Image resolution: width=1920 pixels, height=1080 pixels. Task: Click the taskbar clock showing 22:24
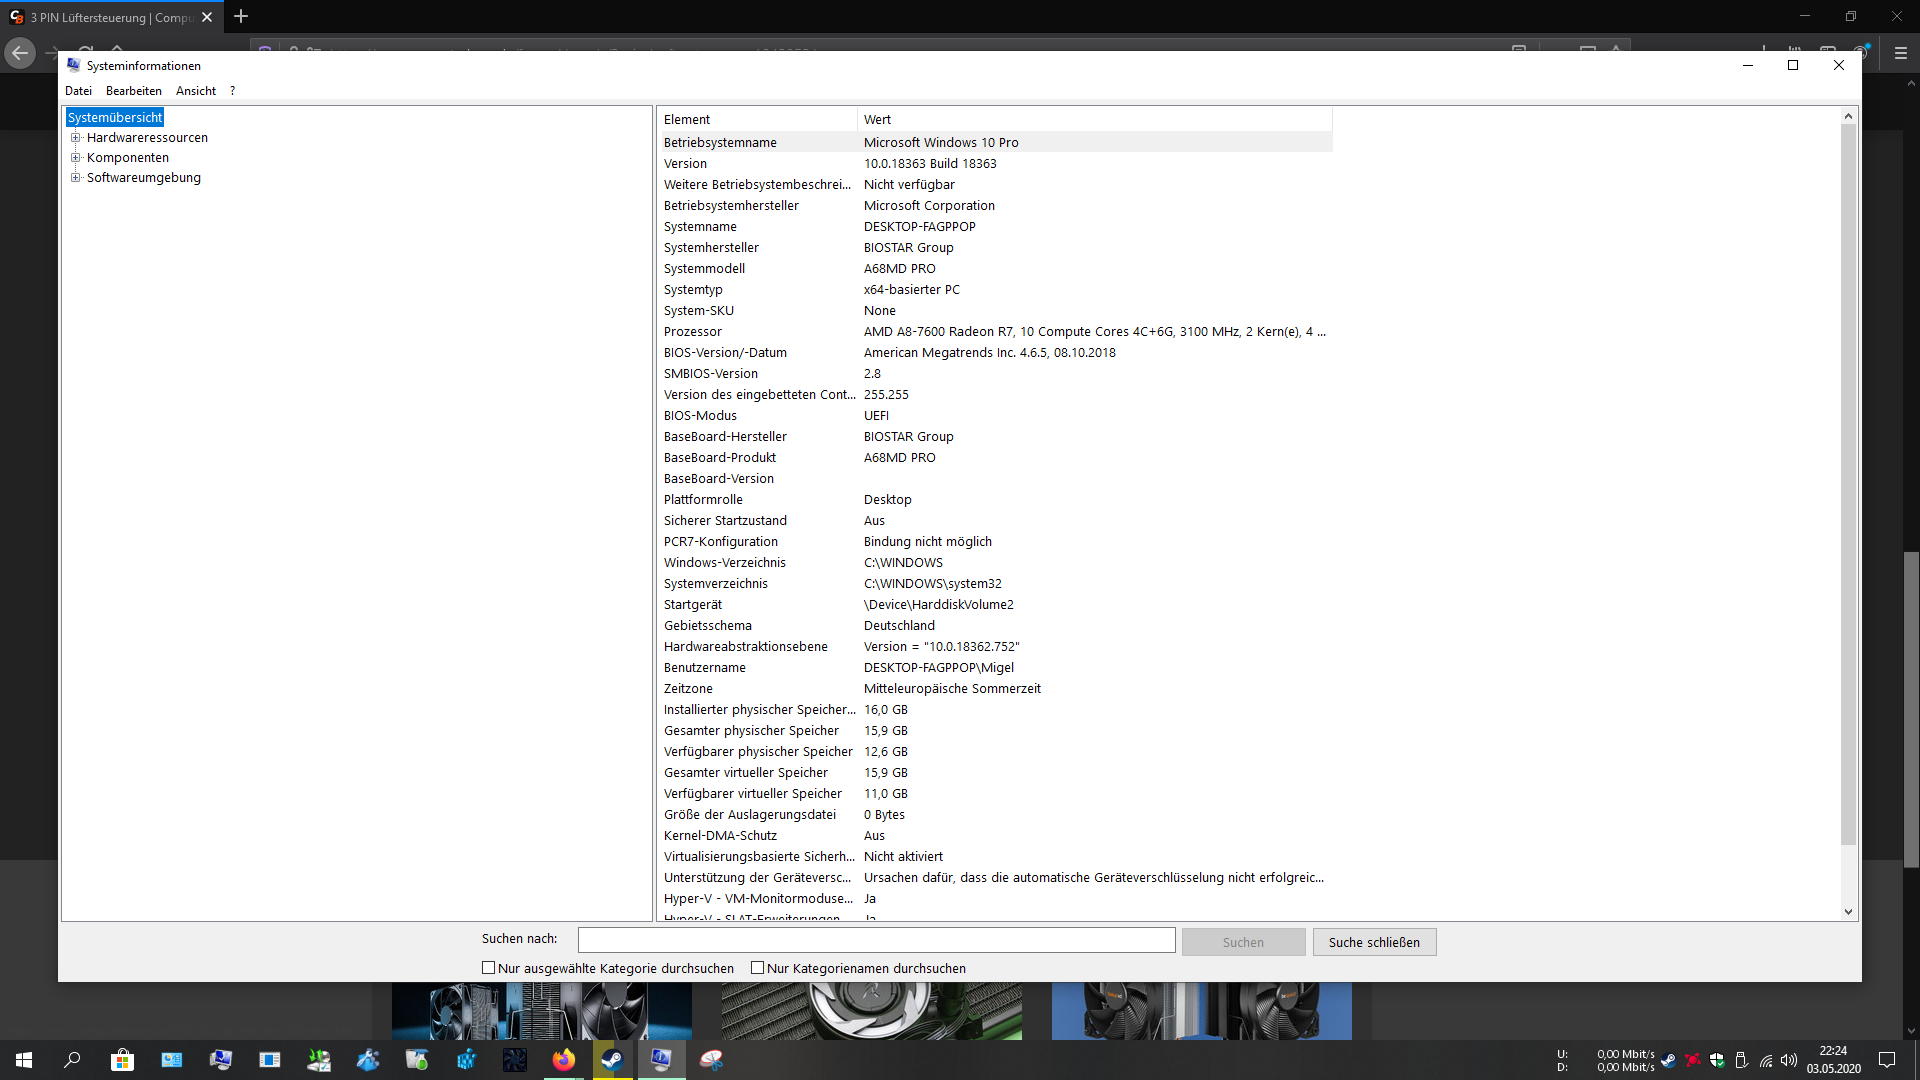(1833, 1060)
